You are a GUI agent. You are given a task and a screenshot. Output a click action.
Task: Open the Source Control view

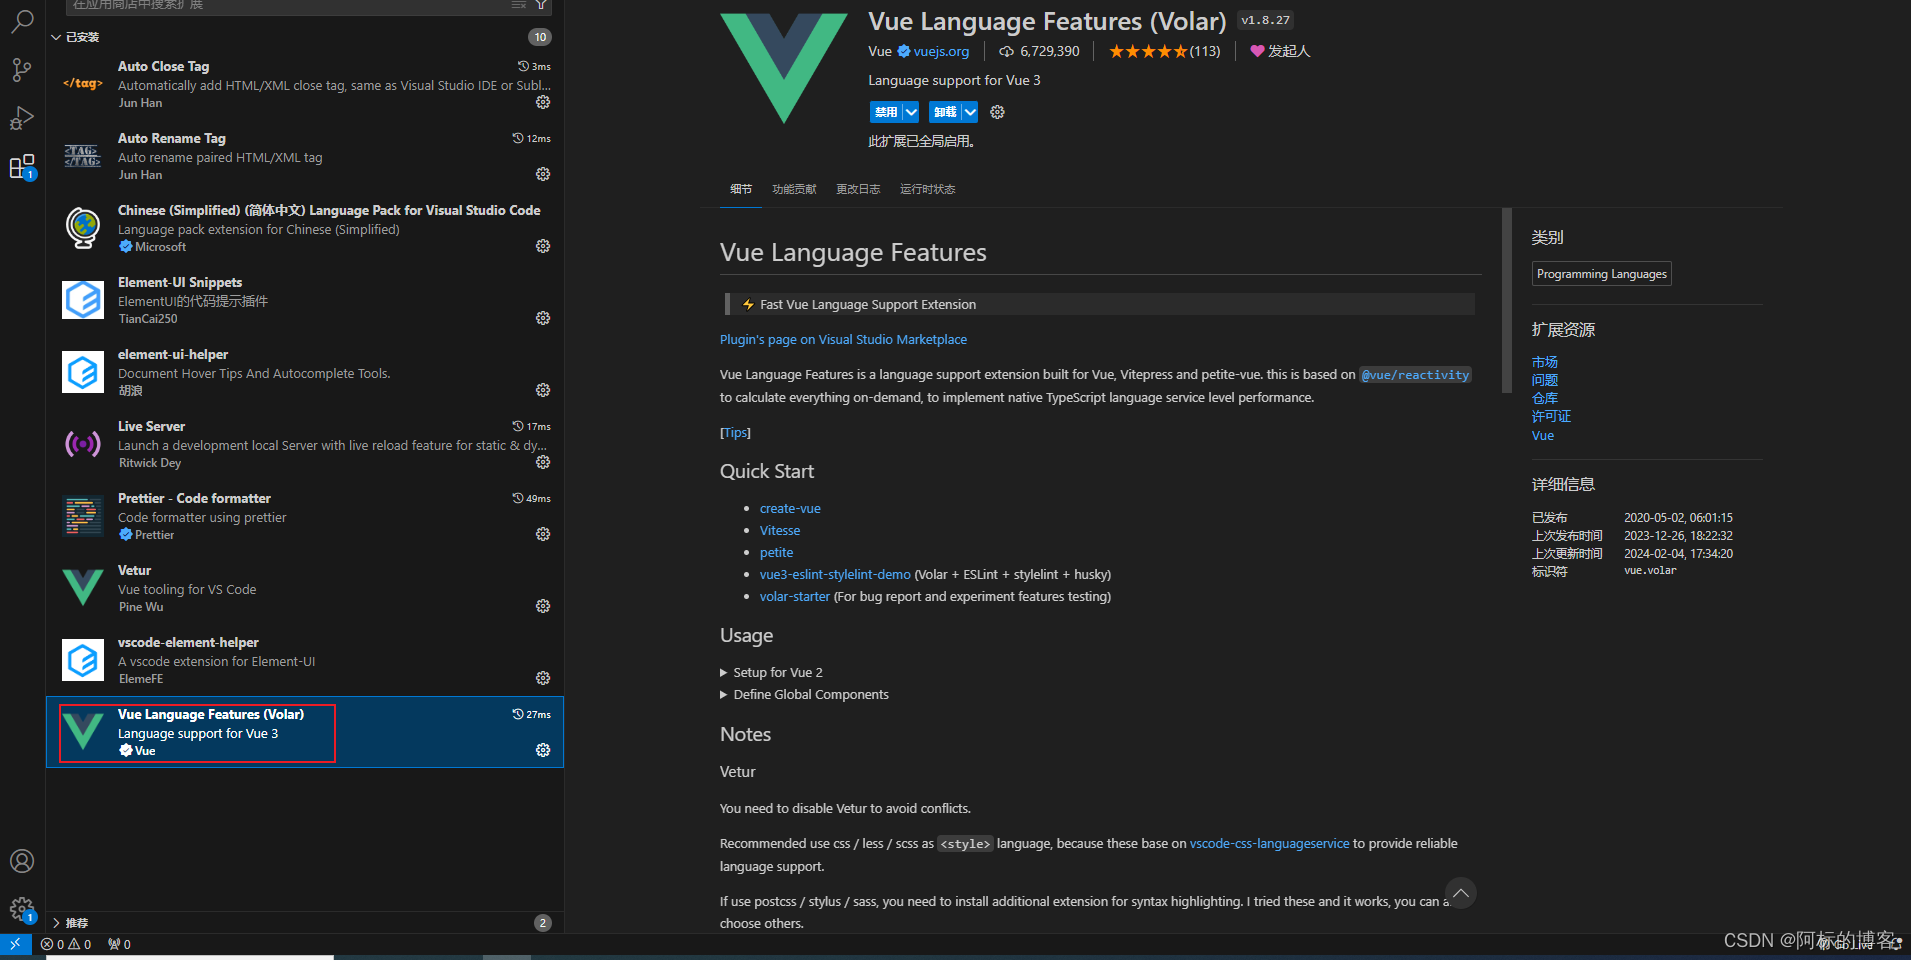point(22,70)
